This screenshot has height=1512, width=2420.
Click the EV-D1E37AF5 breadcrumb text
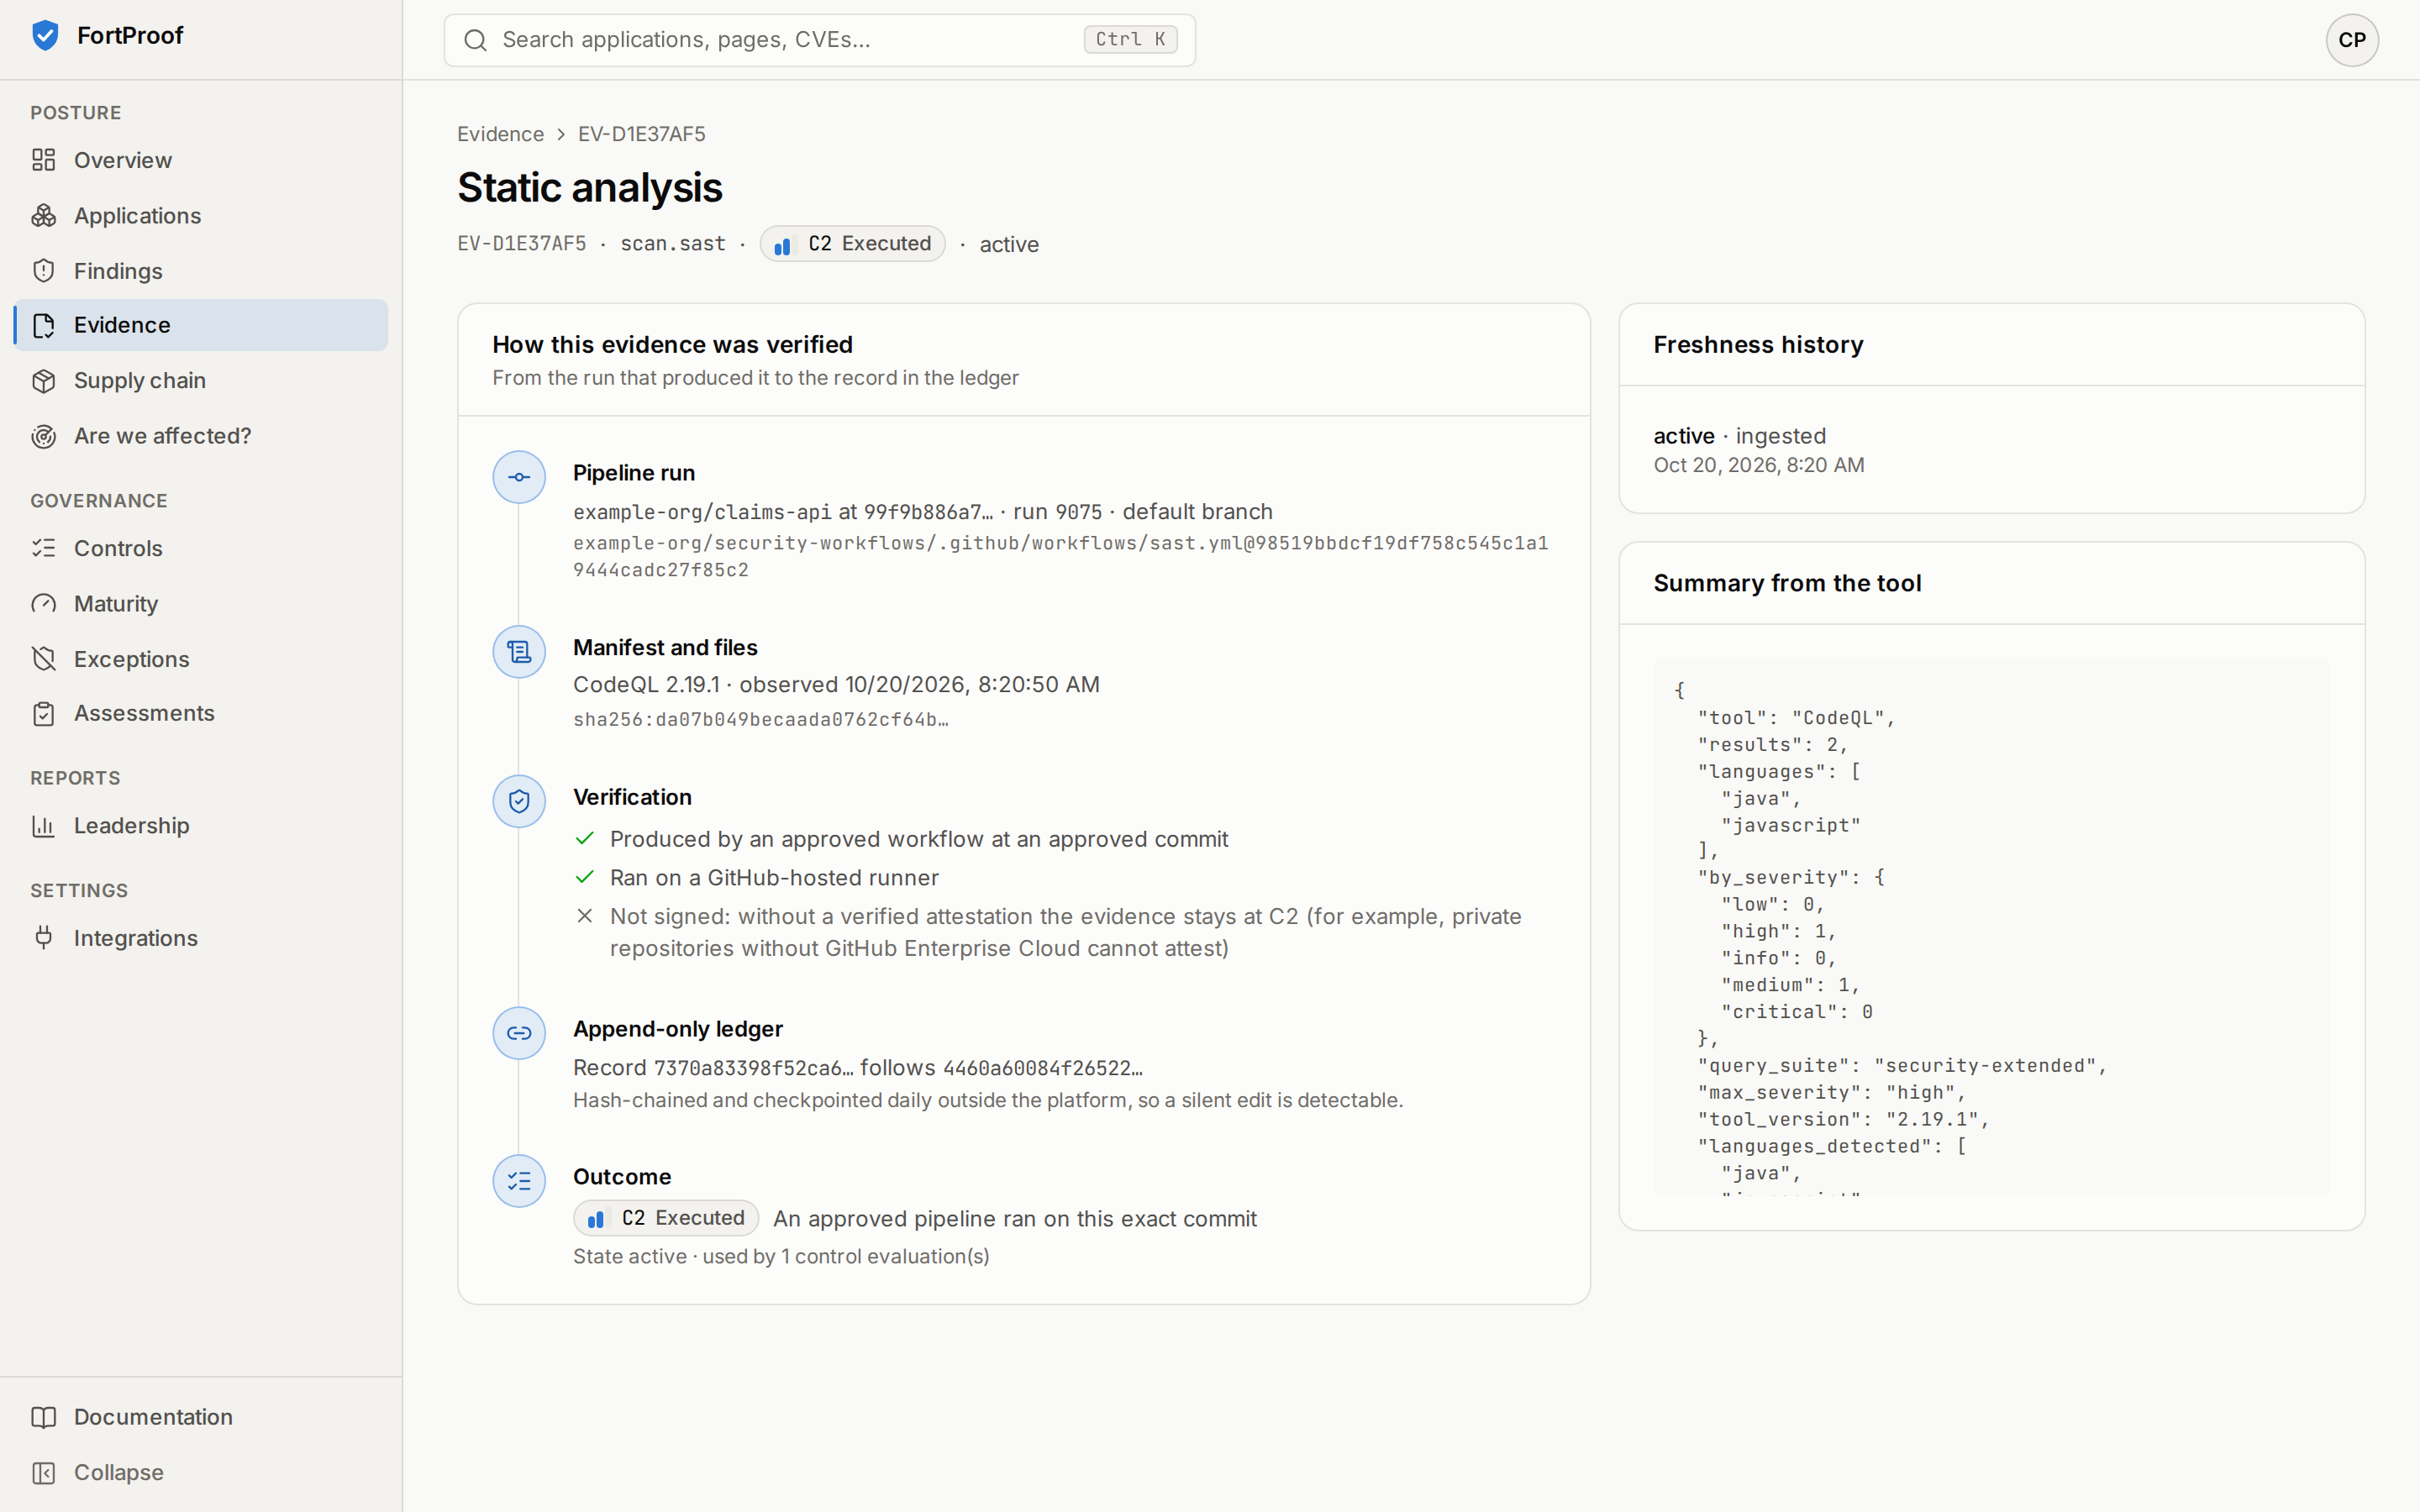(642, 134)
